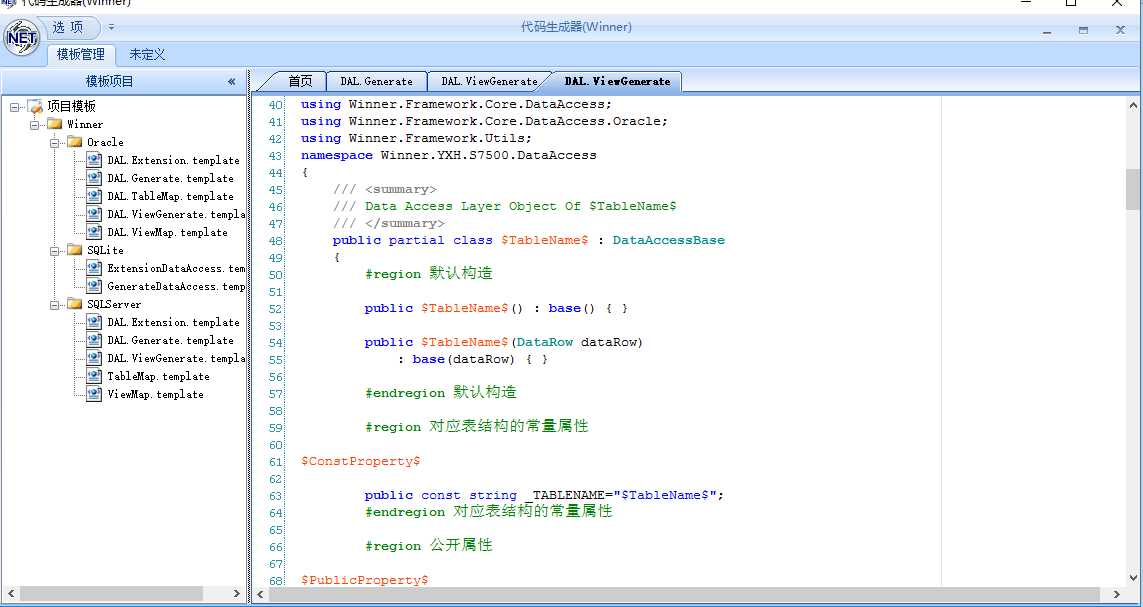Select TableMap.template under SQLServer
This screenshot has height=607, width=1143.
coord(158,377)
